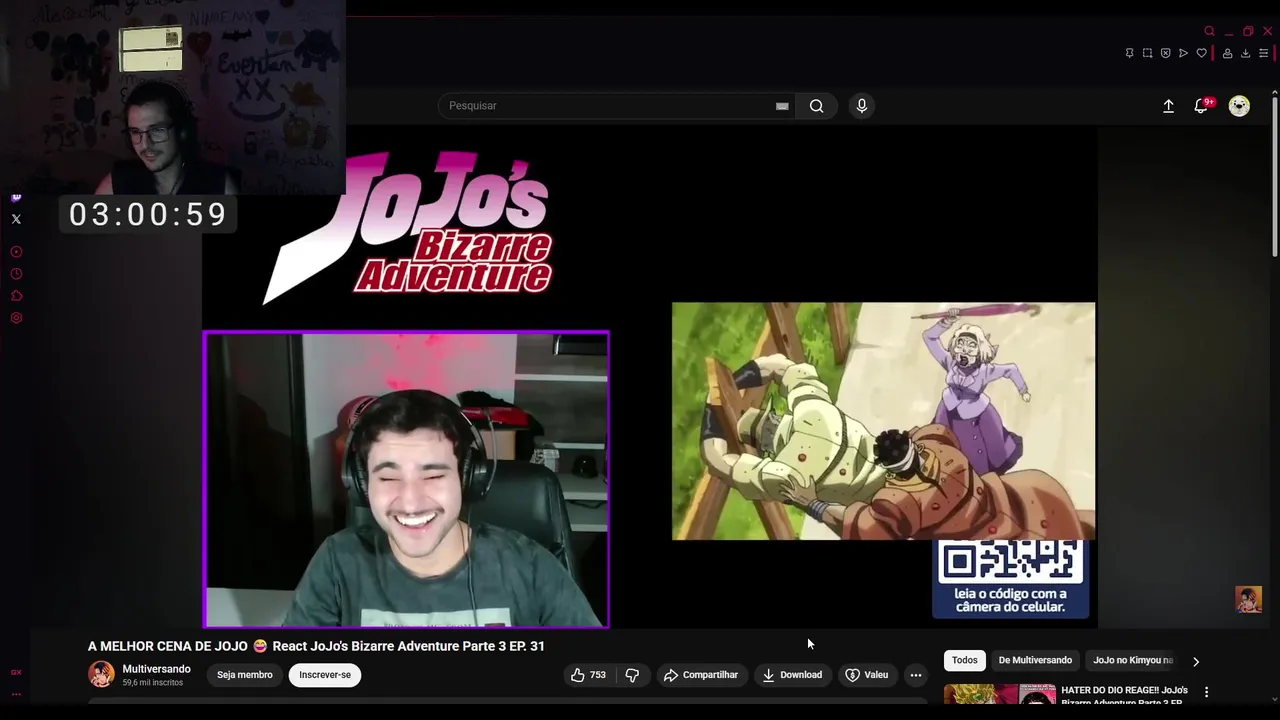The height and width of the screenshot is (720, 1280).
Task: Select the Todos filter chip
Action: click(x=965, y=660)
